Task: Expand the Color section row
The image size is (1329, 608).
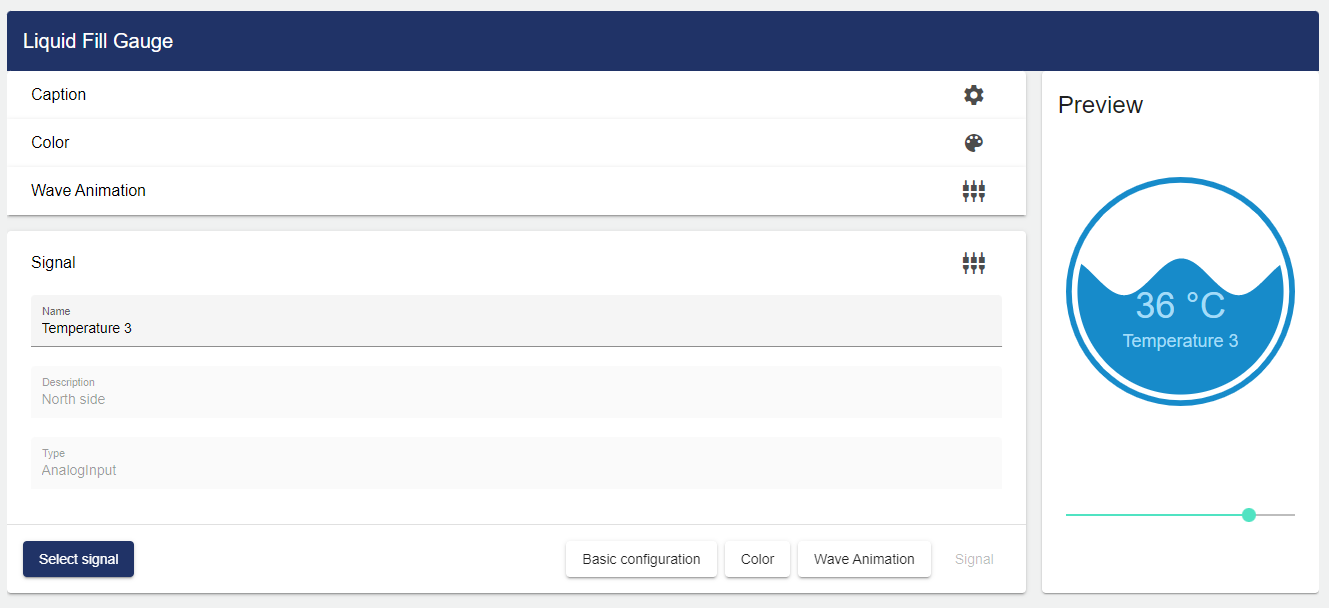Action: coord(480,143)
